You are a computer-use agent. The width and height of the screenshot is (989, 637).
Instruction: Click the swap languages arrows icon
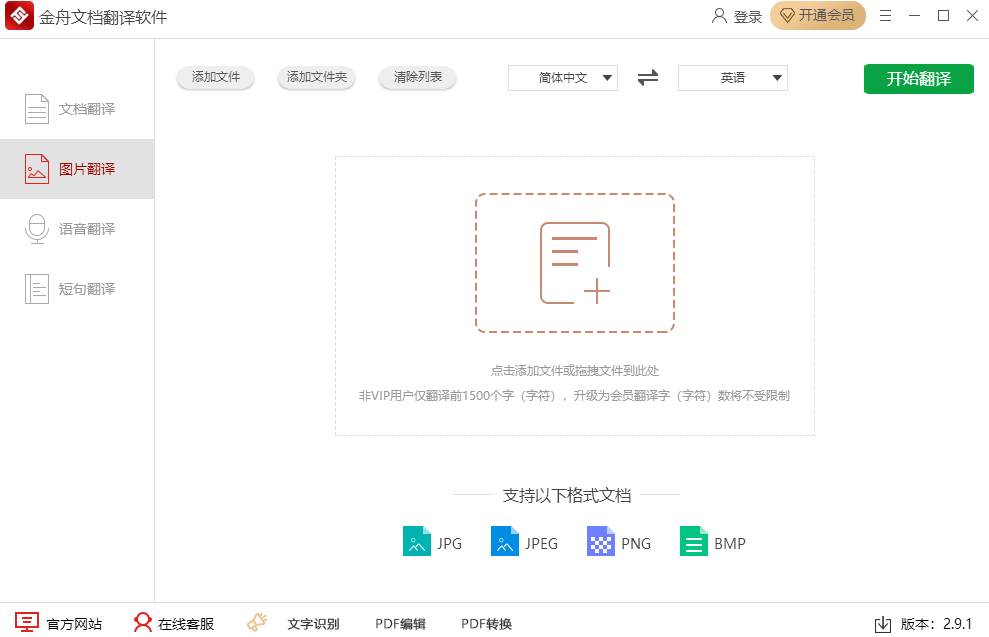(648, 78)
